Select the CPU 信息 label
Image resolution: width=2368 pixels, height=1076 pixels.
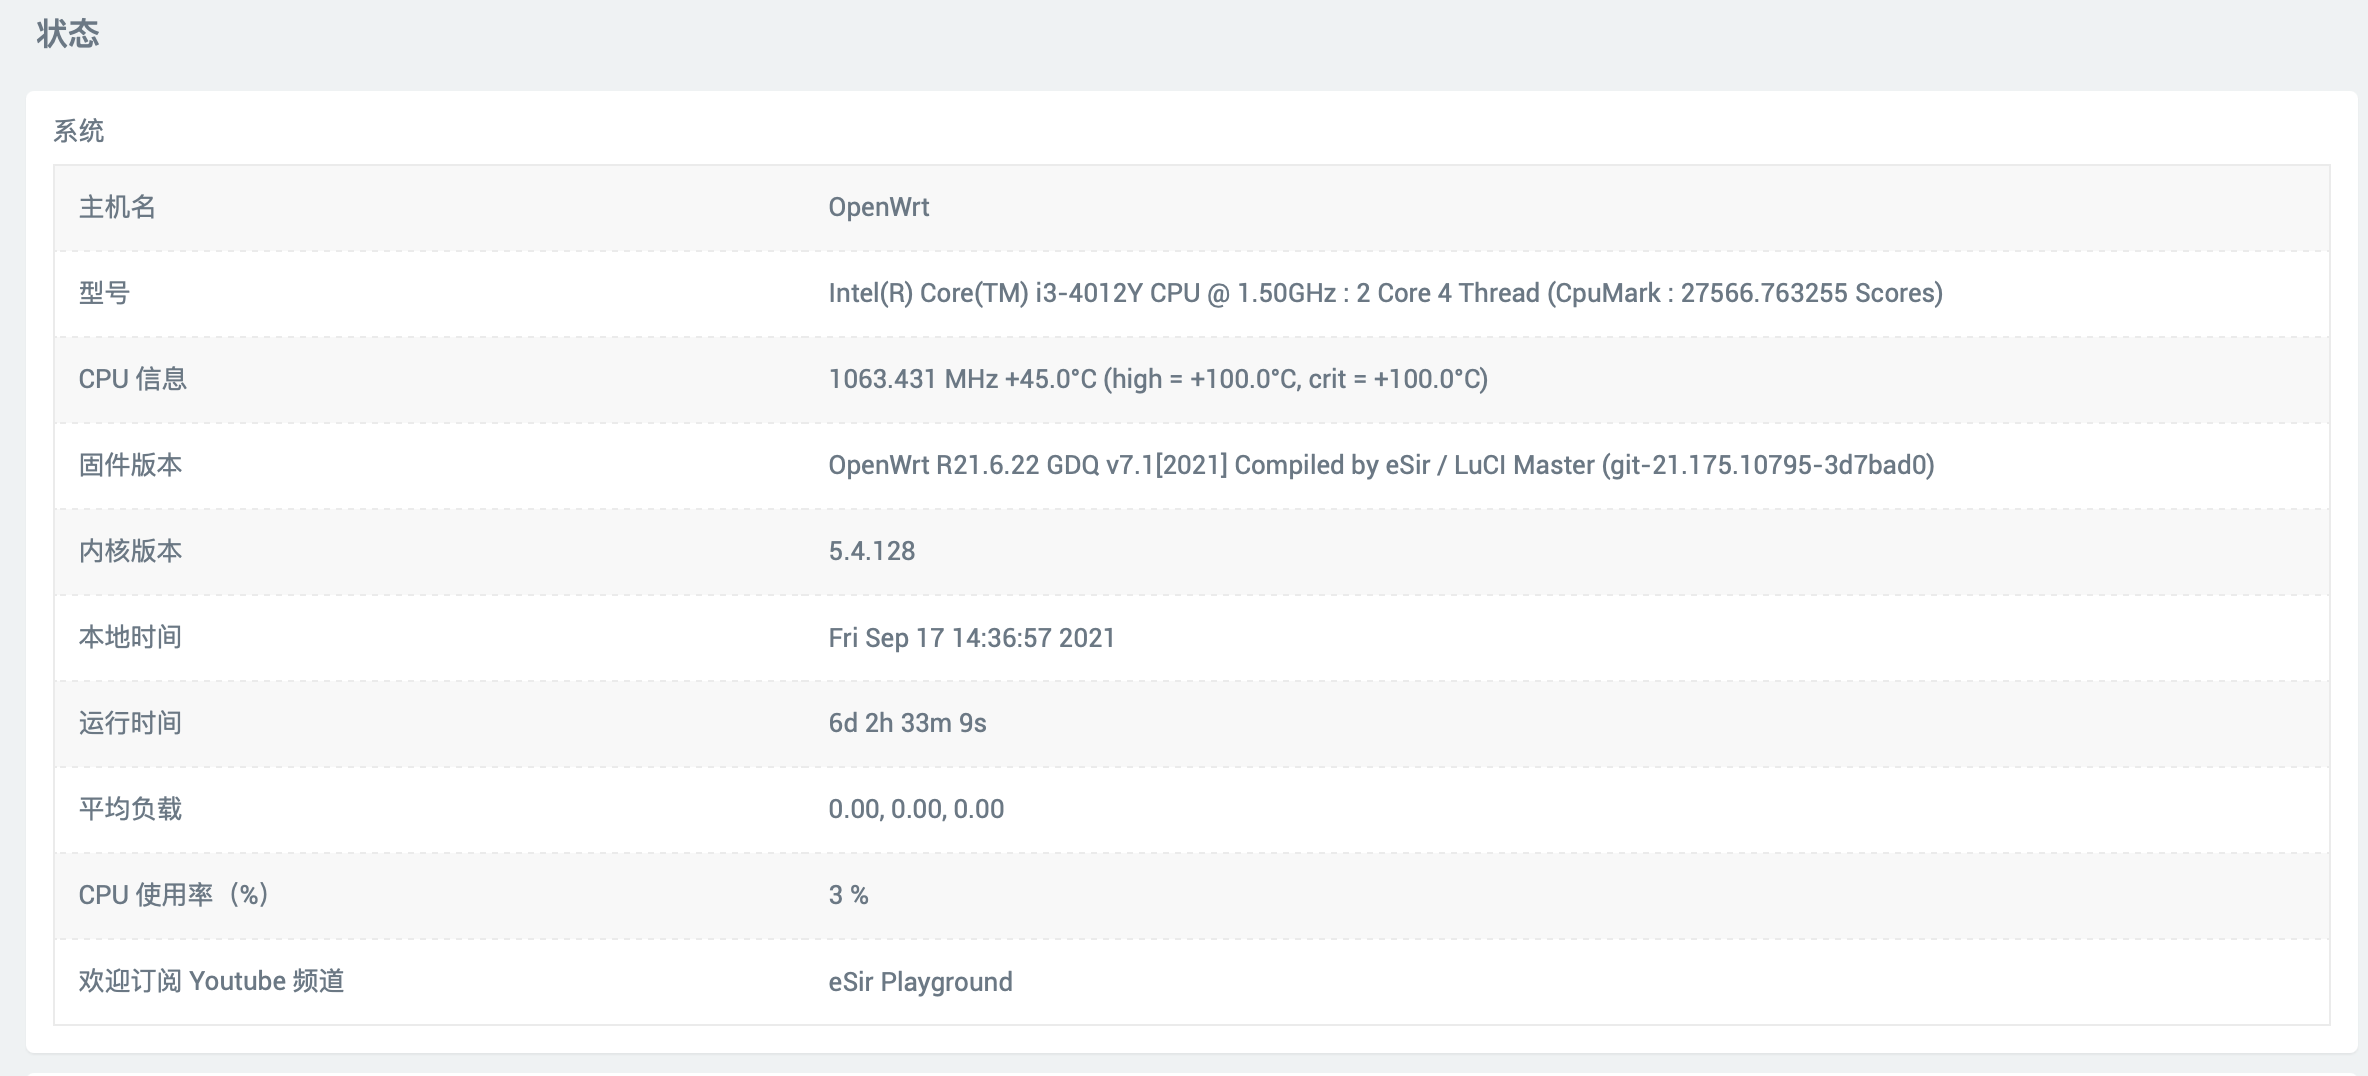pyautogui.click(x=133, y=379)
